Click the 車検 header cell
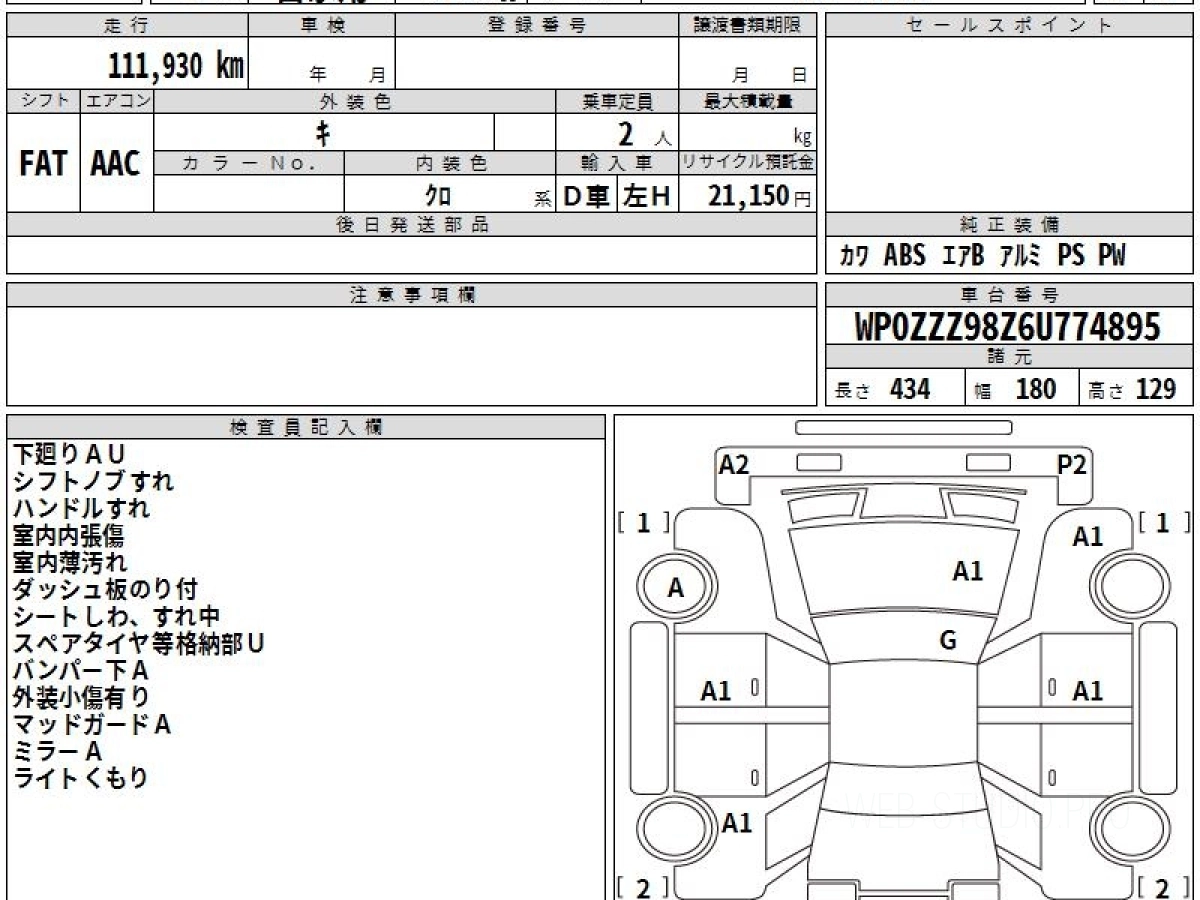This screenshot has height=900, width=1200. 321,26
